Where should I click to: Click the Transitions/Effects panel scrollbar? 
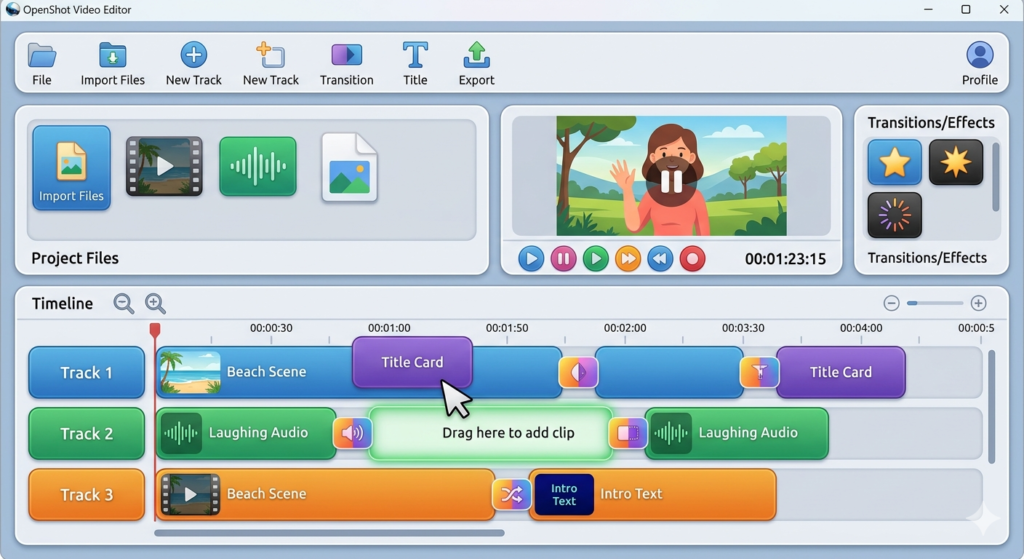point(996,178)
